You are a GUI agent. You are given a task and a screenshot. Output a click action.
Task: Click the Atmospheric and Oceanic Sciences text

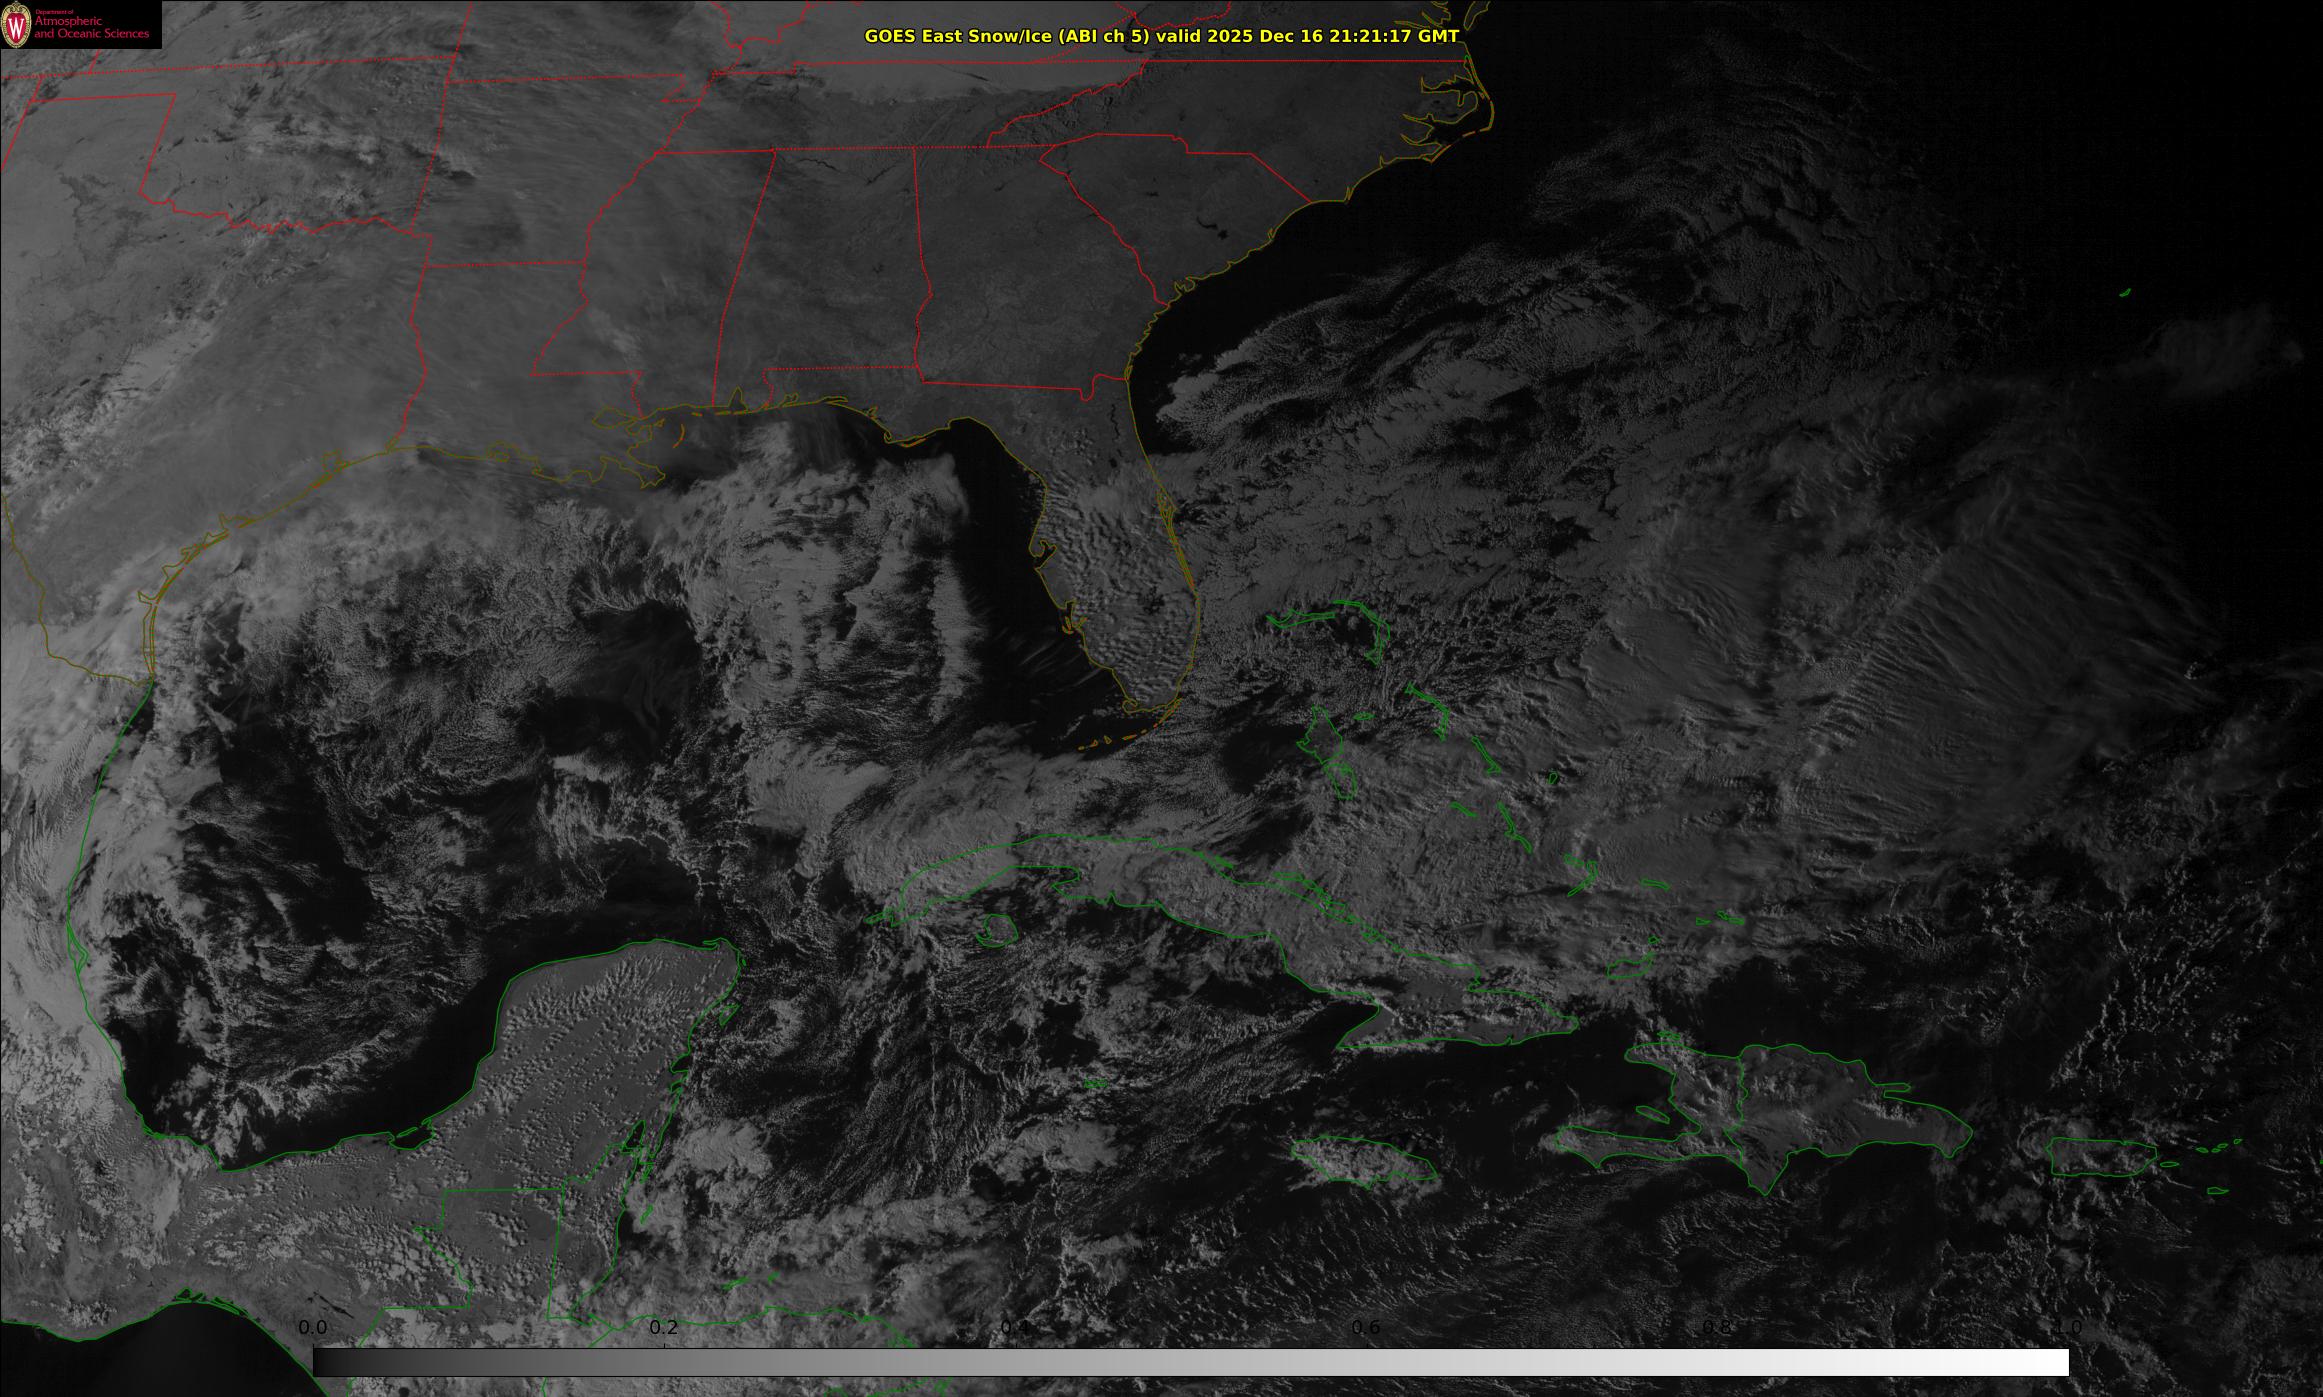click(92, 28)
